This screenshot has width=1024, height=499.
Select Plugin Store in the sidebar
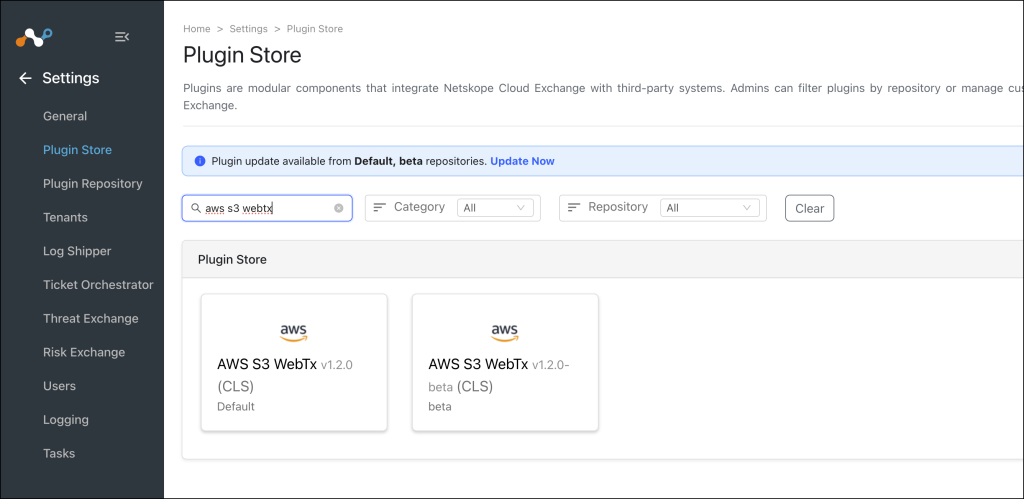point(77,150)
